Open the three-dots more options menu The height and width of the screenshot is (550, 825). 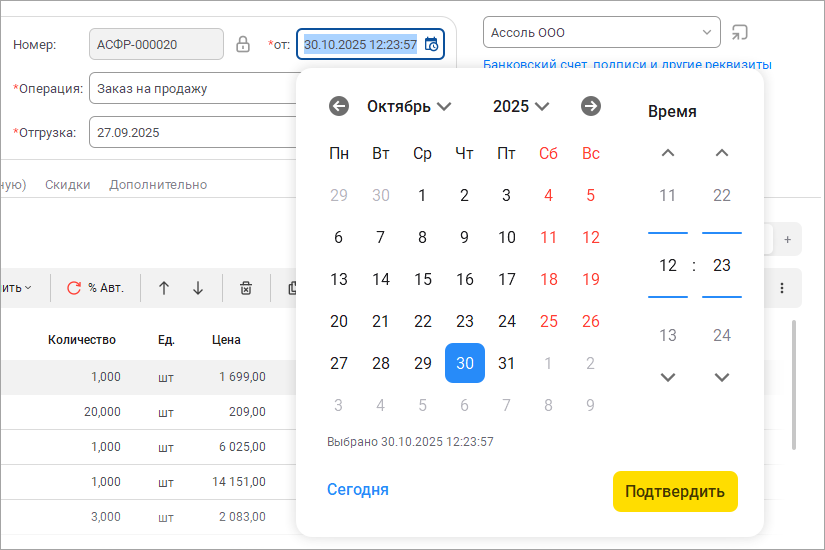(x=782, y=288)
